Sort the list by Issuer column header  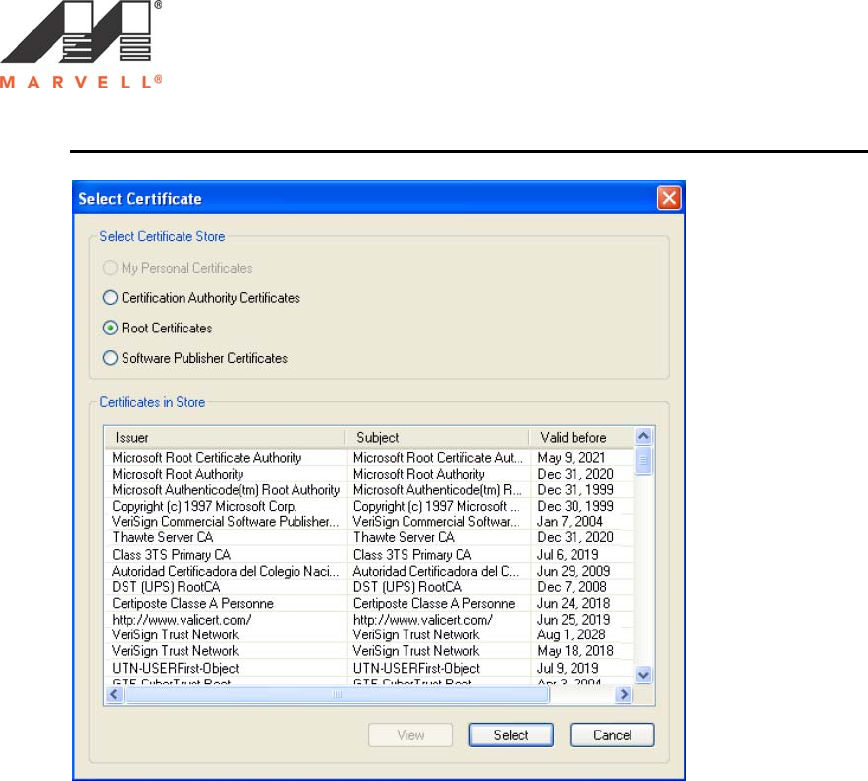[x=225, y=437]
